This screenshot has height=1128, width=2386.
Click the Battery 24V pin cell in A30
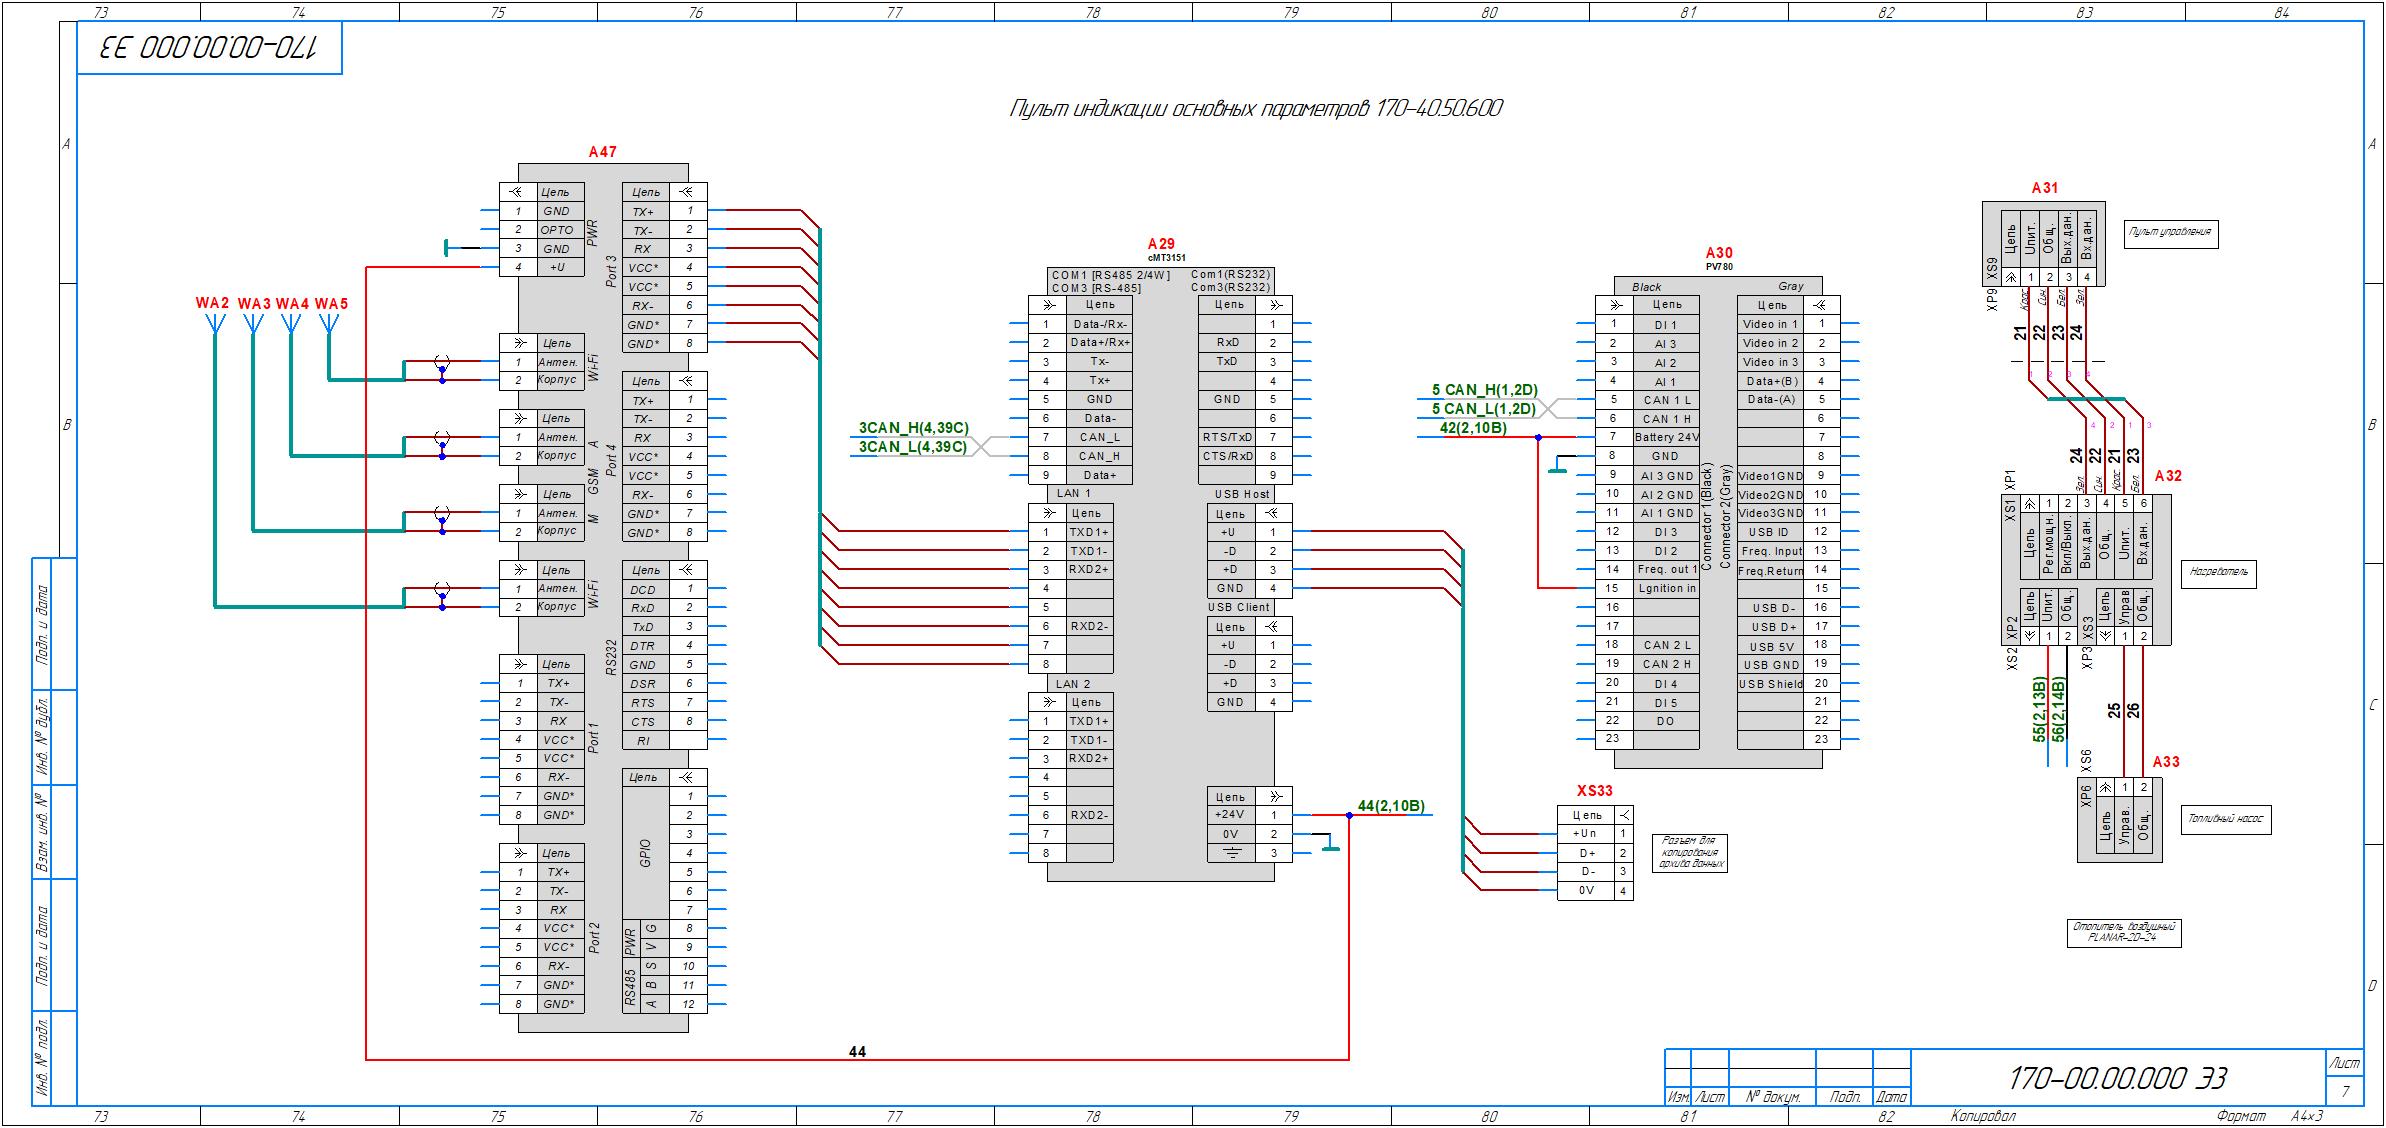pyautogui.click(x=1666, y=437)
